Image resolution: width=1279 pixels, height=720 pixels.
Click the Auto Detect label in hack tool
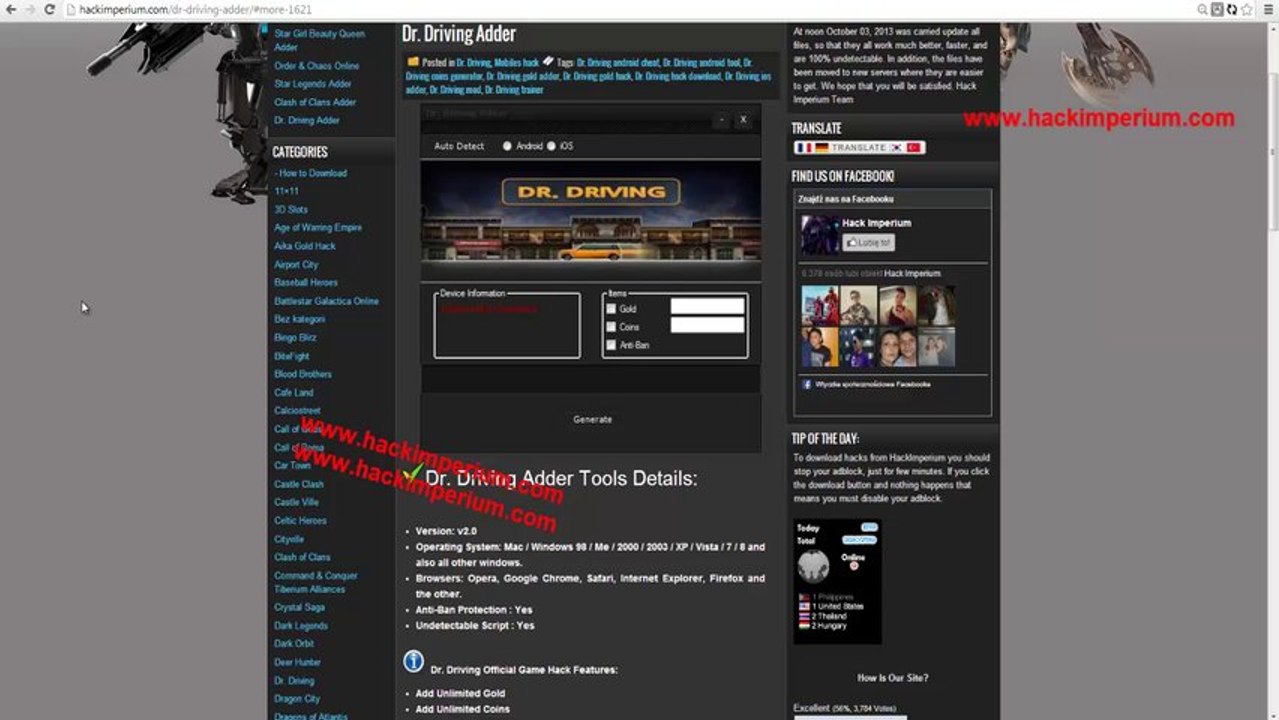point(459,146)
